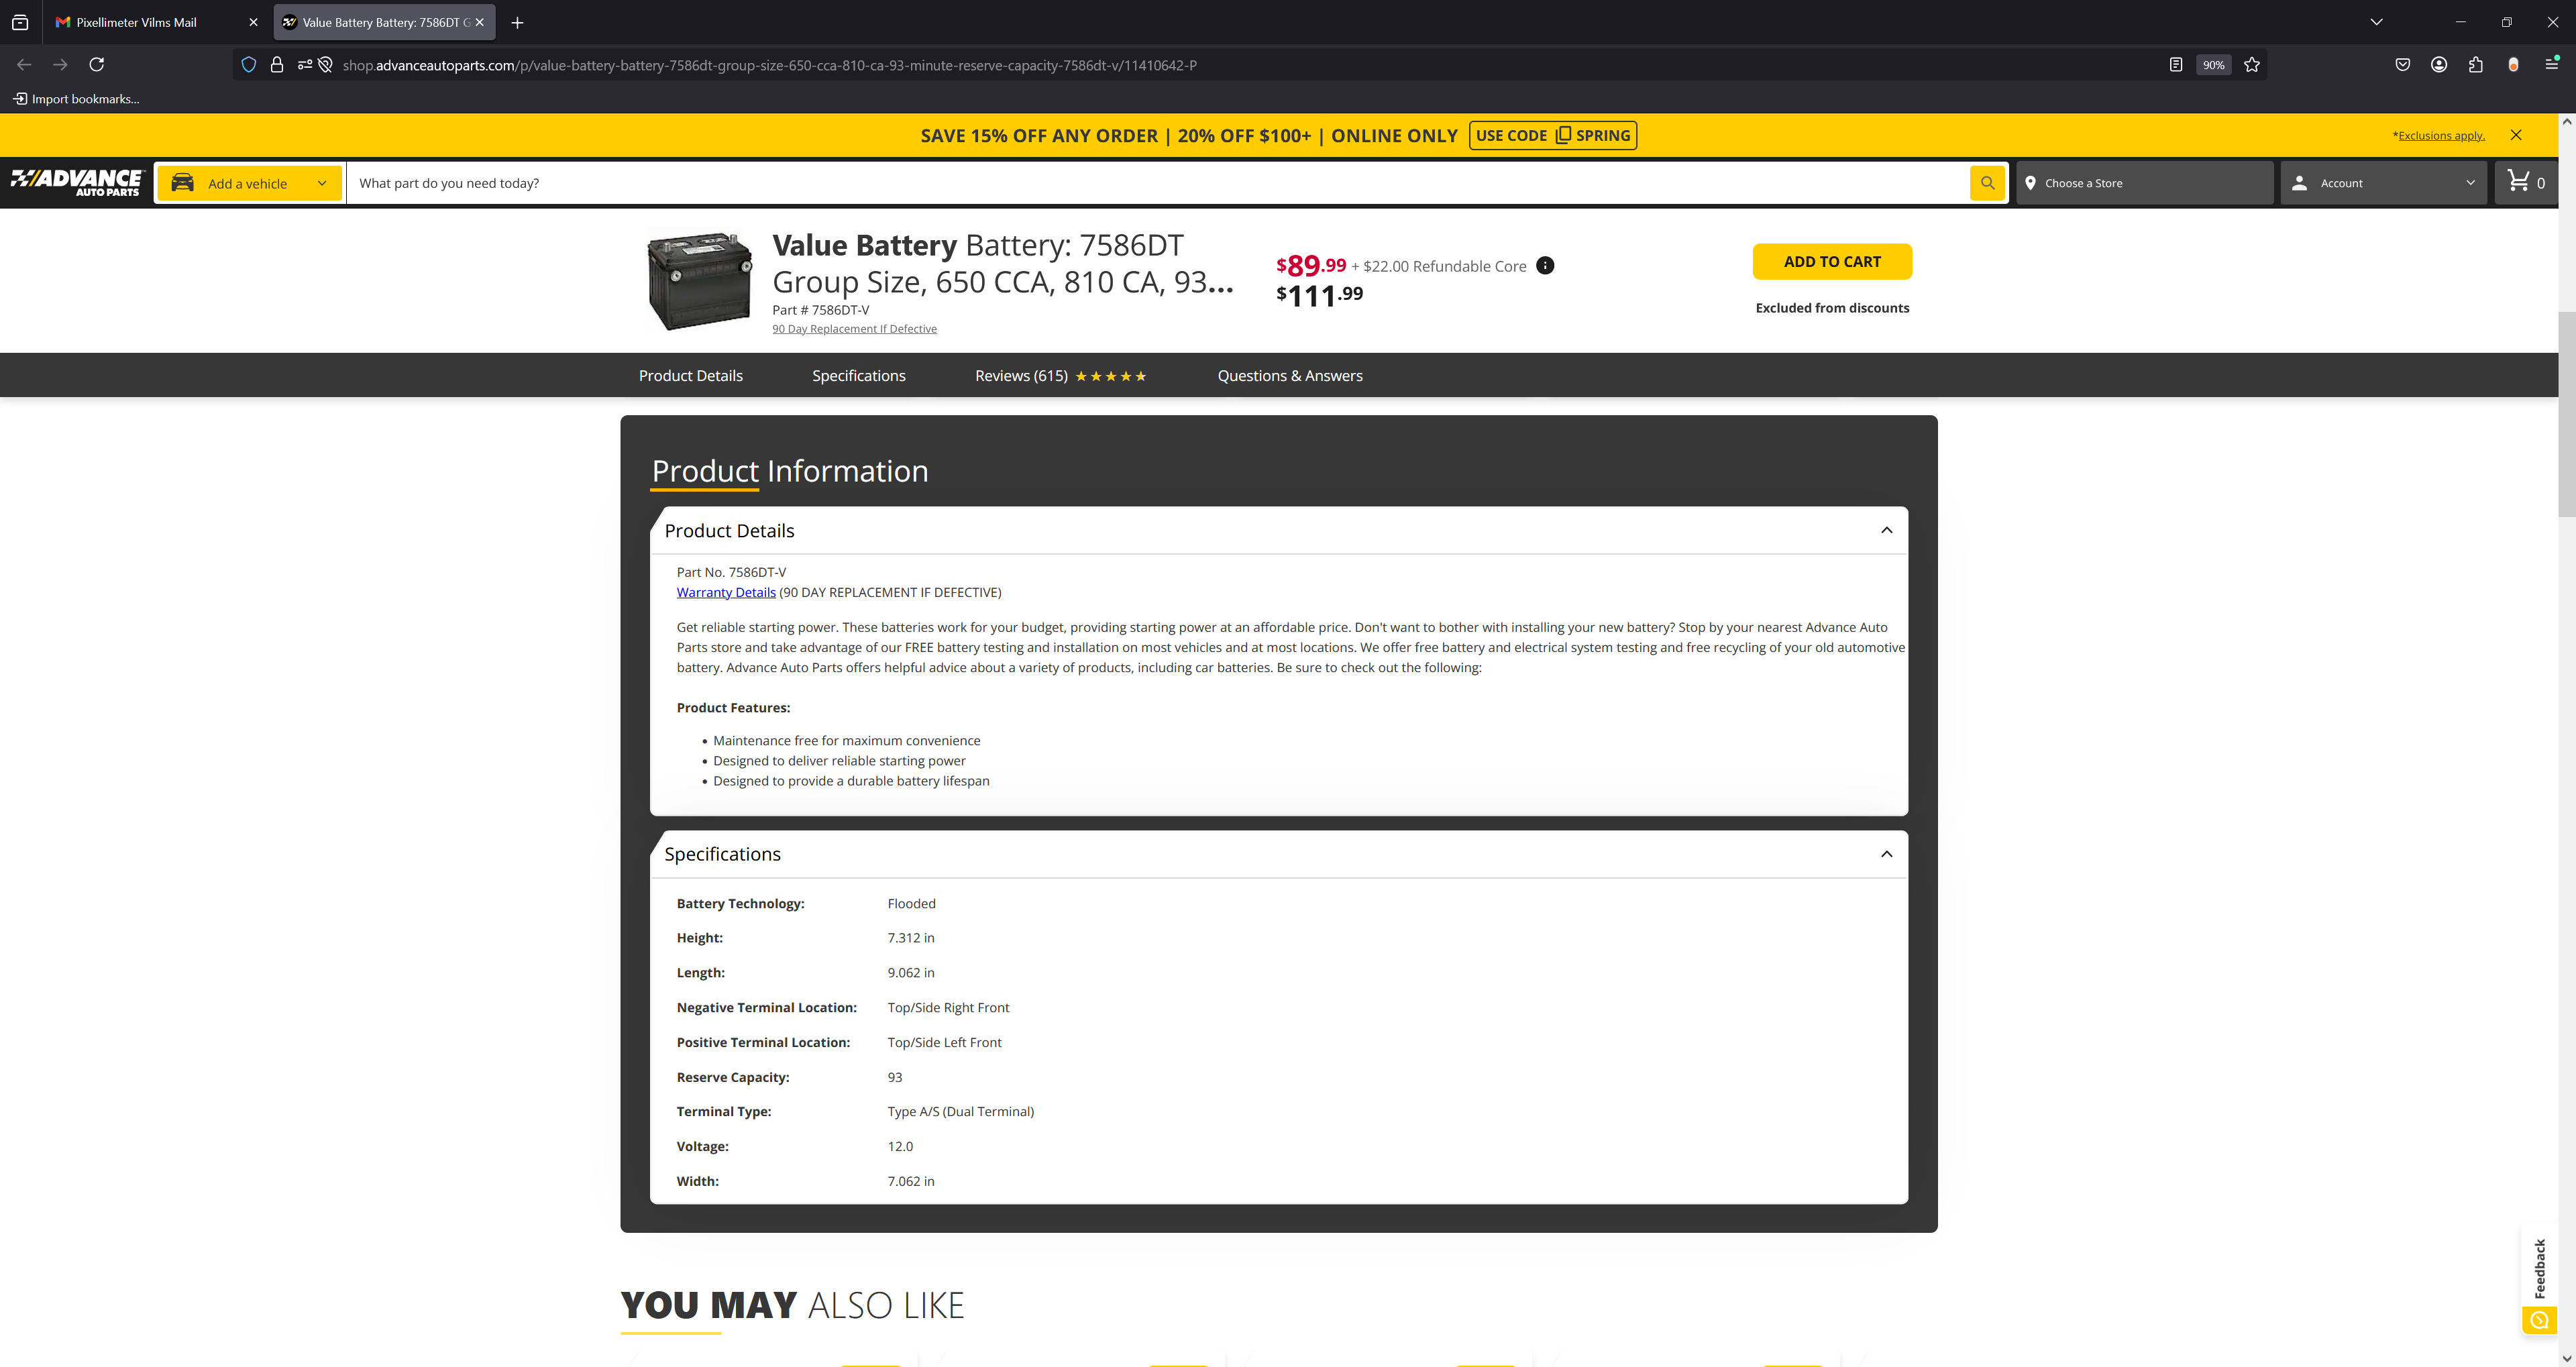Jump to Product Details tab
This screenshot has height=1367, width=2576.
tap(691, 376)
